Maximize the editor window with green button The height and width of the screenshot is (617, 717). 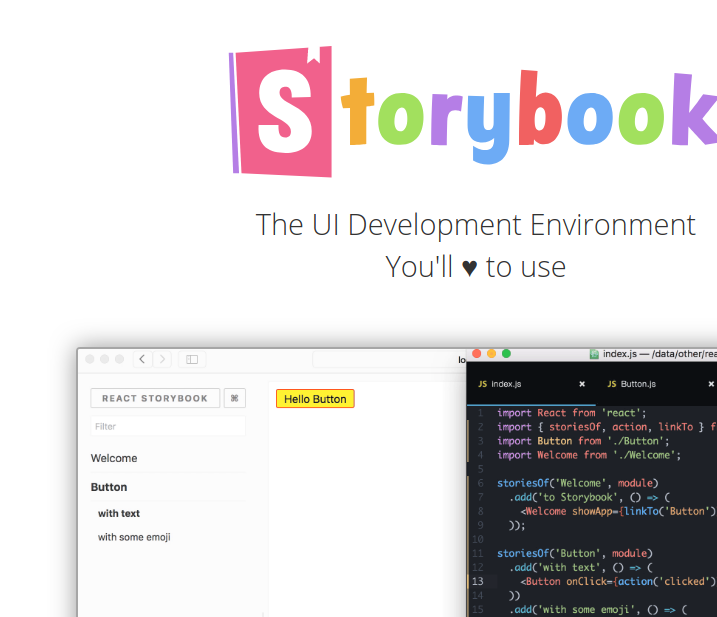[x=507, y=354]
